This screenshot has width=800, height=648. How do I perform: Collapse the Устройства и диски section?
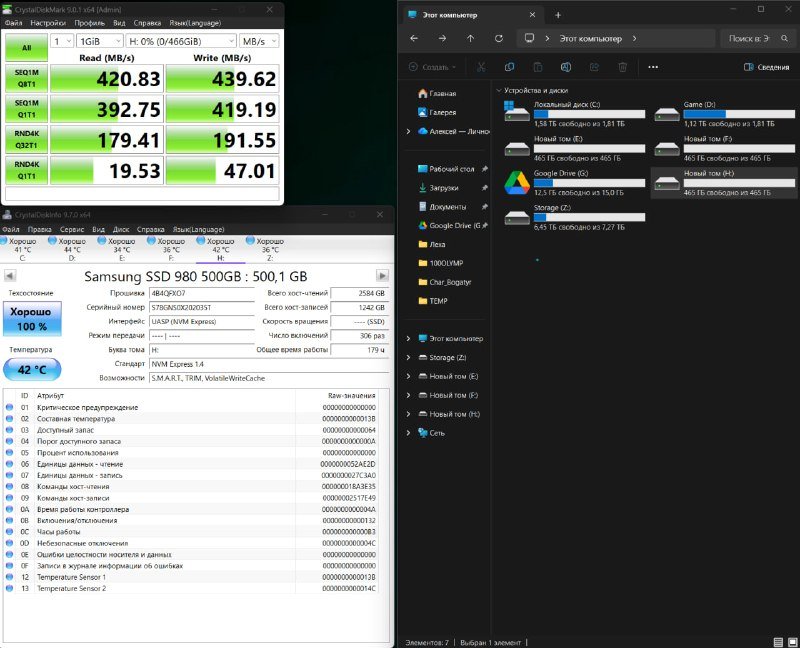click(500, 90)
